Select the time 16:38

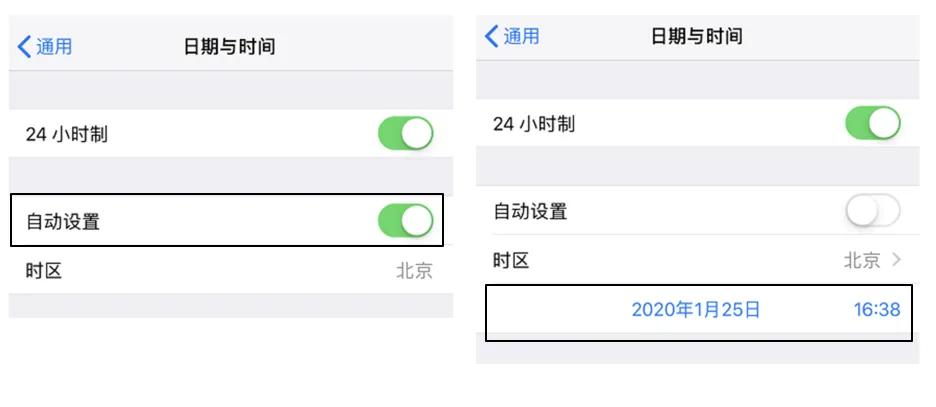877,309
